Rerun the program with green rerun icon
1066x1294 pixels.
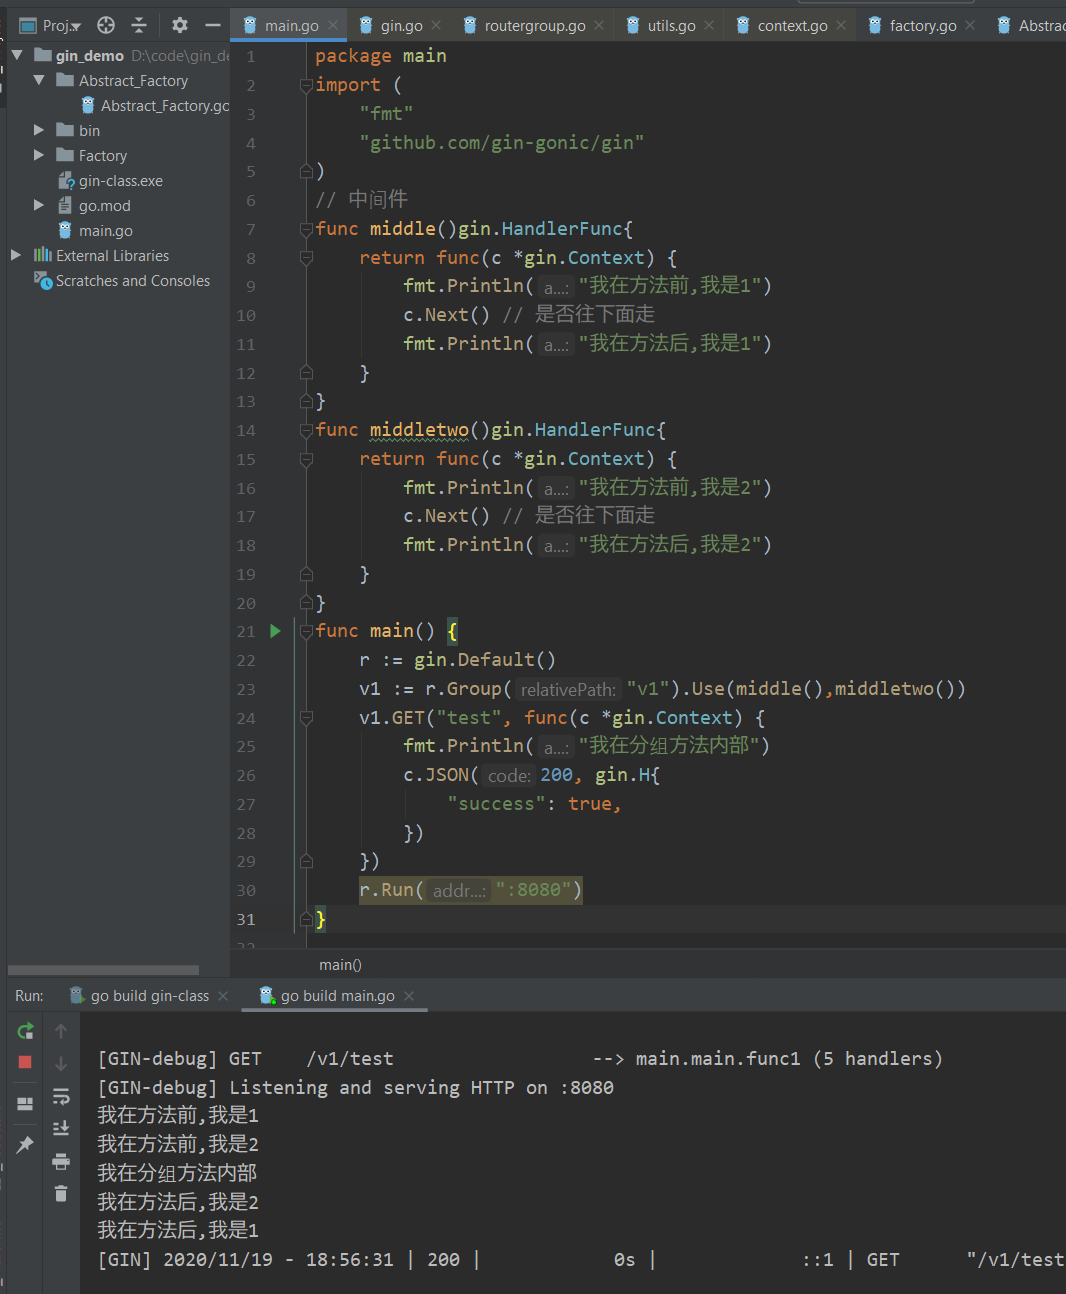[26, 1031]
